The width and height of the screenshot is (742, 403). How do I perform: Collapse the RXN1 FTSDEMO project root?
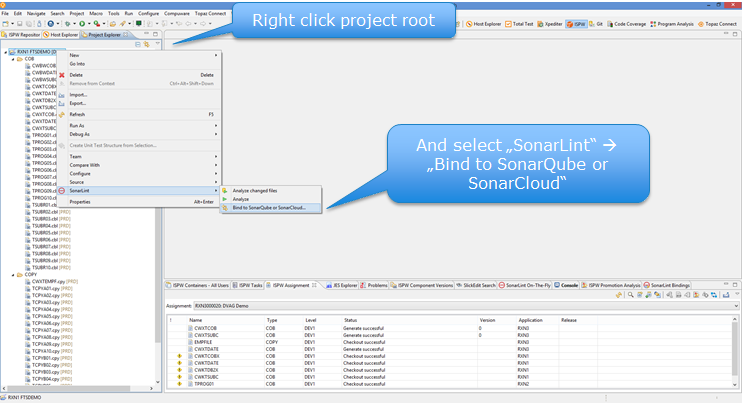[6, 52]
